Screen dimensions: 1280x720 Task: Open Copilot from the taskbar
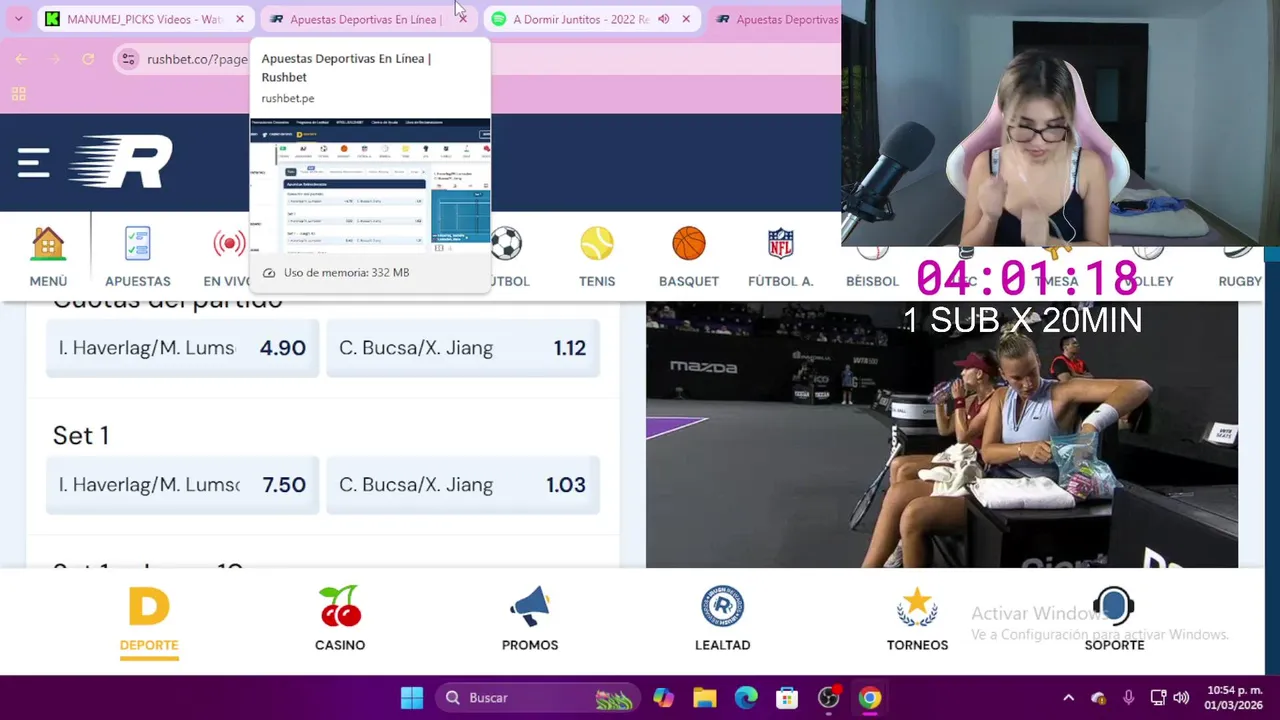[x=663, y=698]
